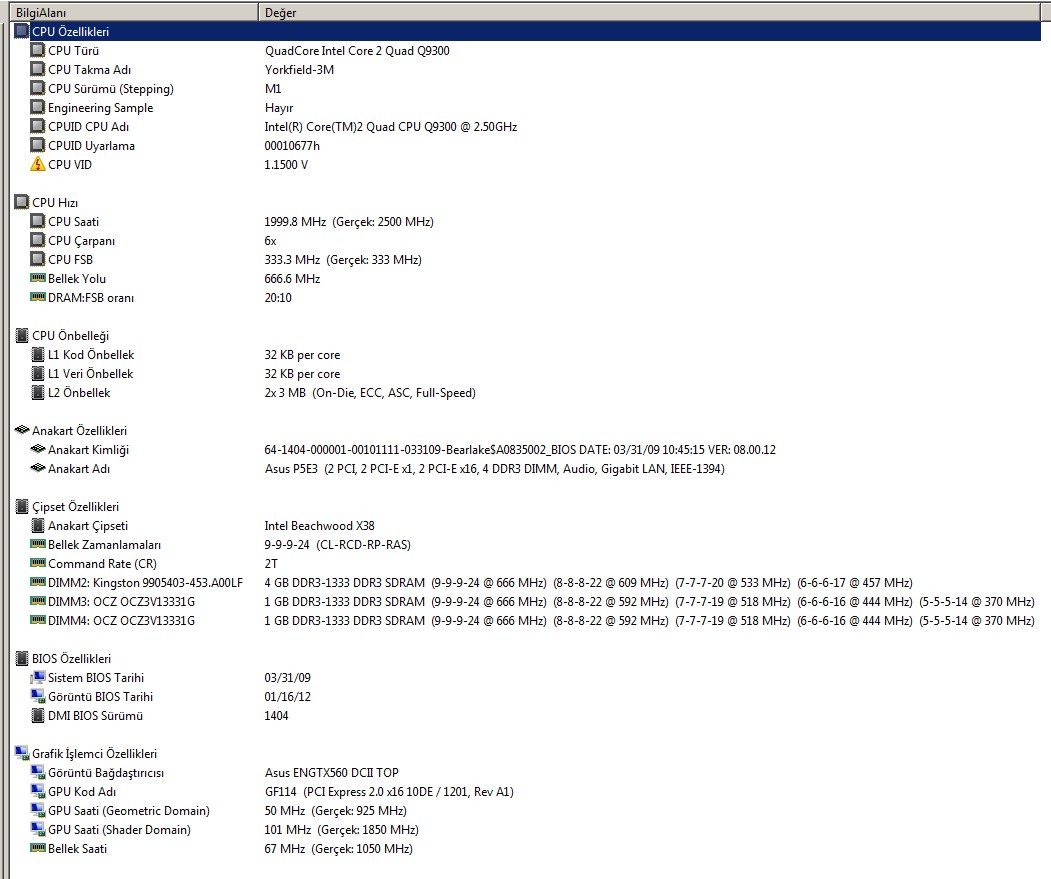
Task: Click the GPU Kod Adı icon
Action: (38, 791)
